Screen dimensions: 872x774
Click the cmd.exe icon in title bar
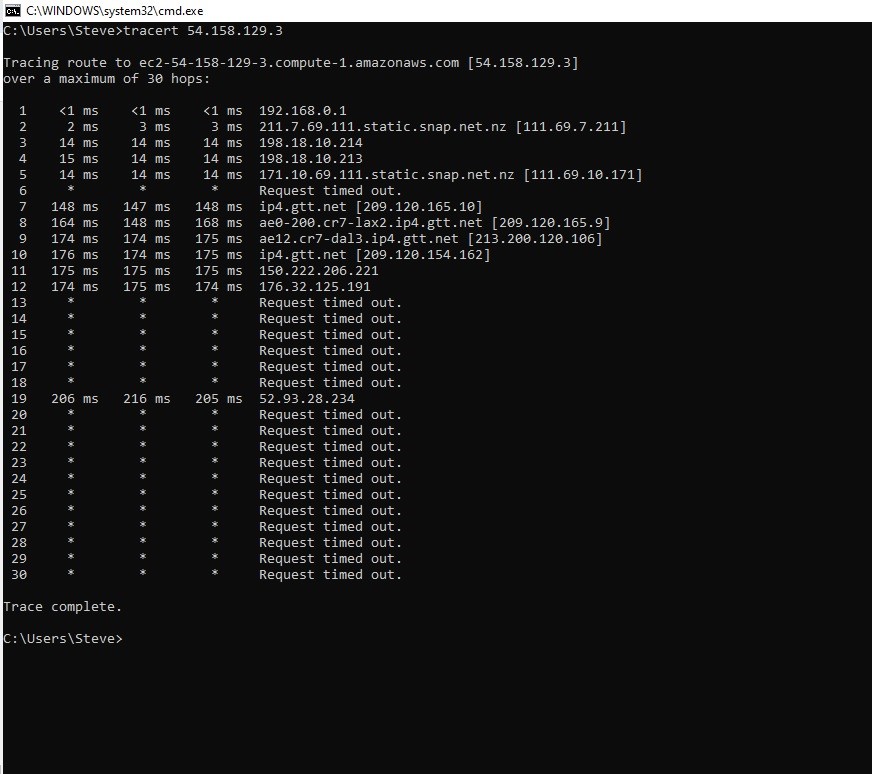pos(12,10)
